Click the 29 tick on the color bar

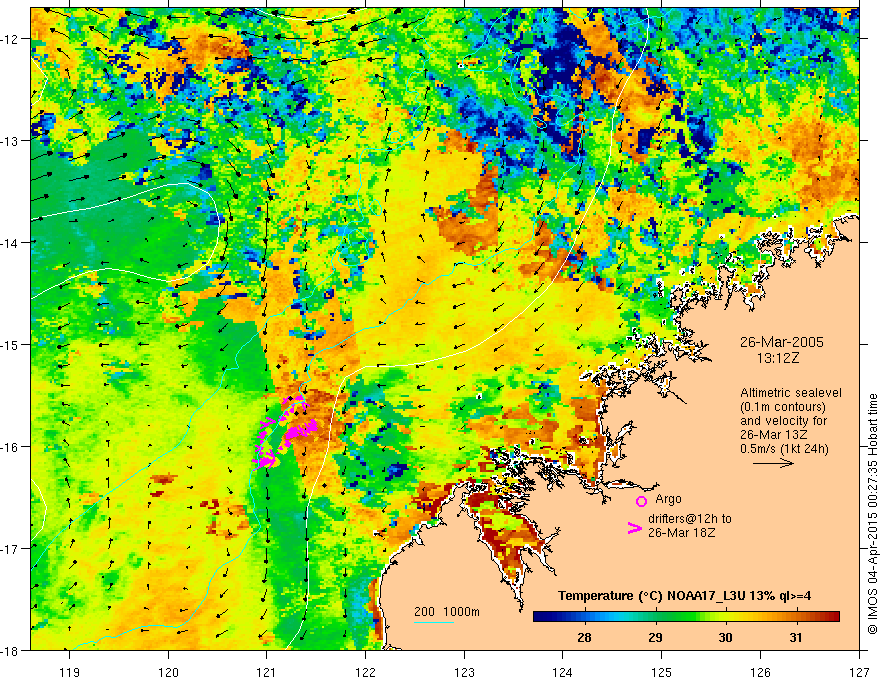[x=655, y=637]
